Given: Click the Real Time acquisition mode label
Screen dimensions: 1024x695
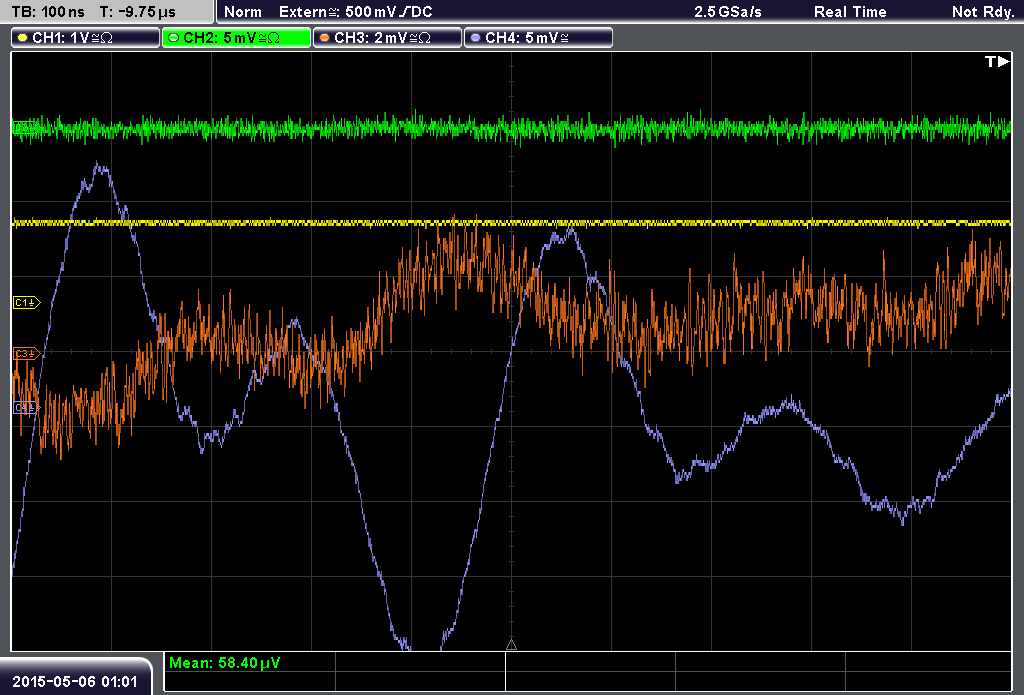Looking at the screenshot, I should point(850,12).
